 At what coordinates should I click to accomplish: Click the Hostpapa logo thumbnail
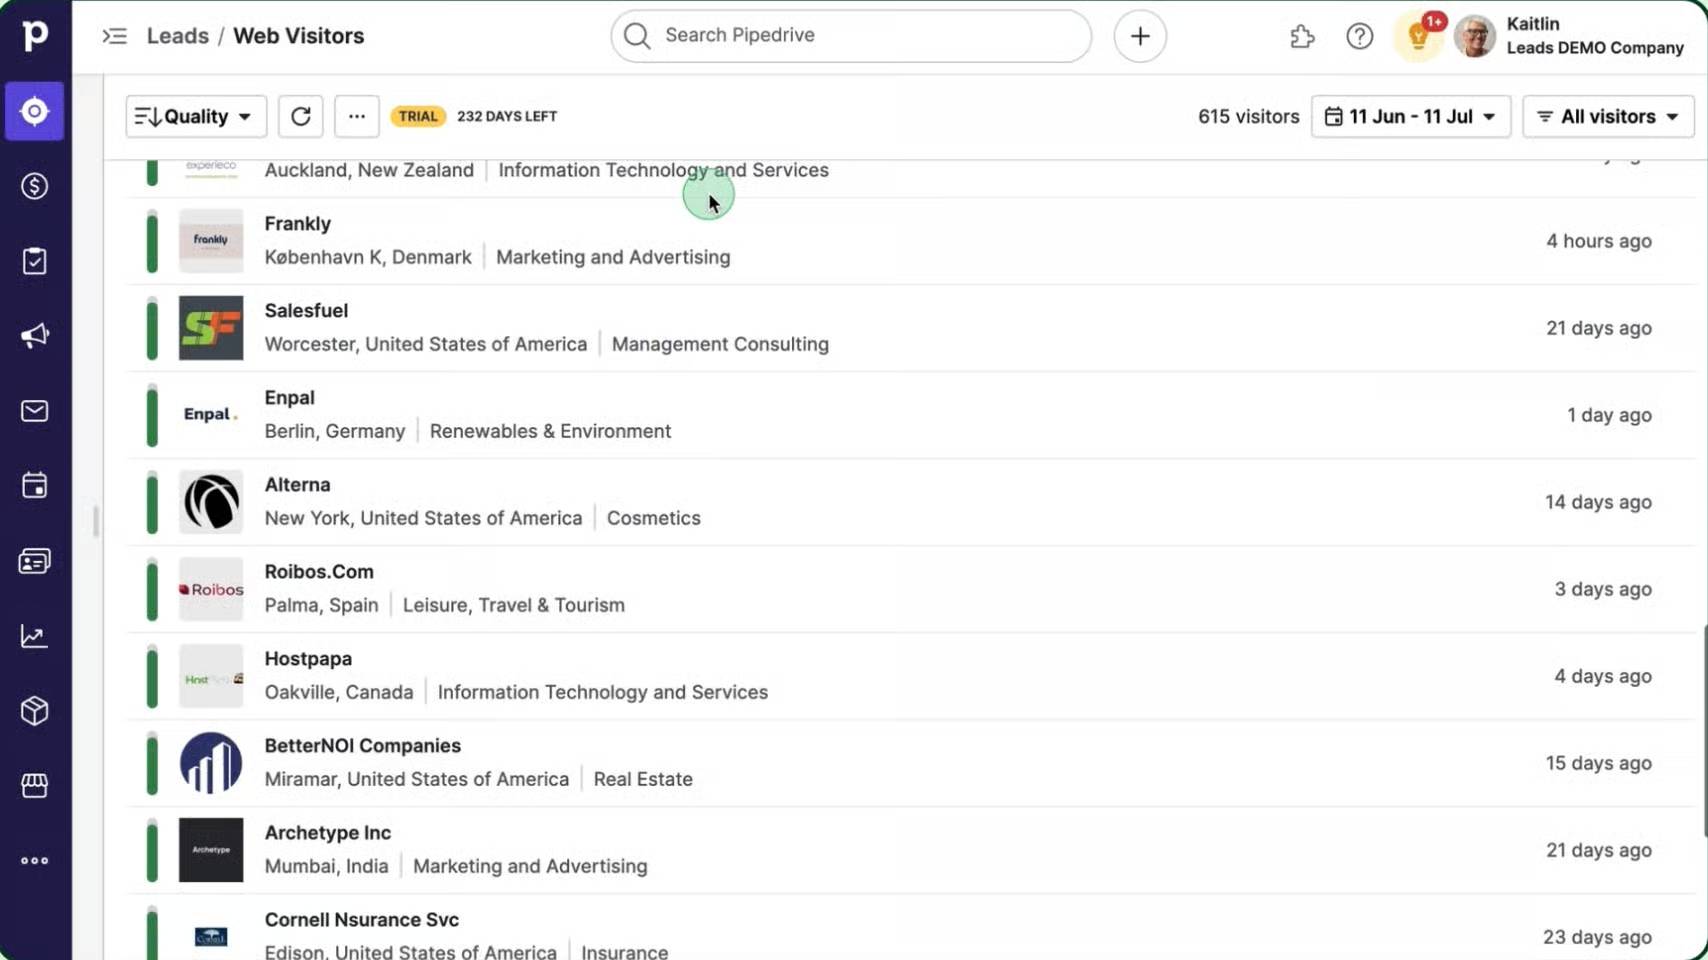point(211,676)
